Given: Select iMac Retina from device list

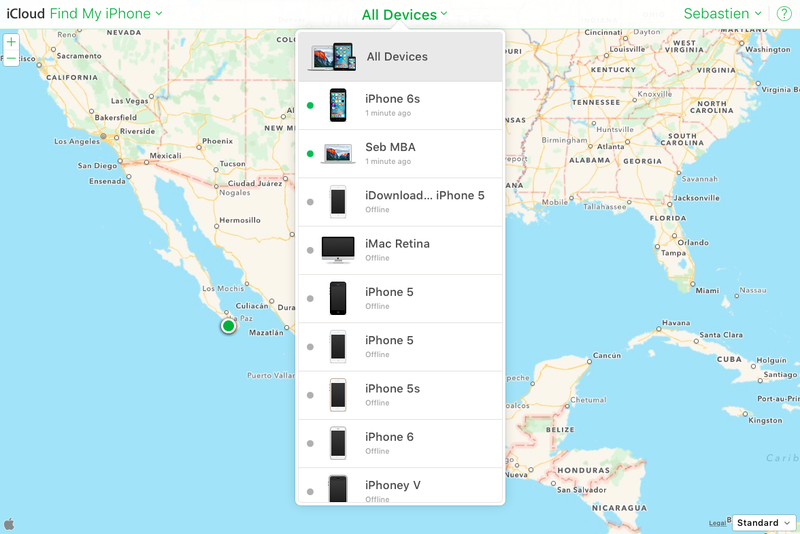Looking at the screenshot, I should point(401,250).
